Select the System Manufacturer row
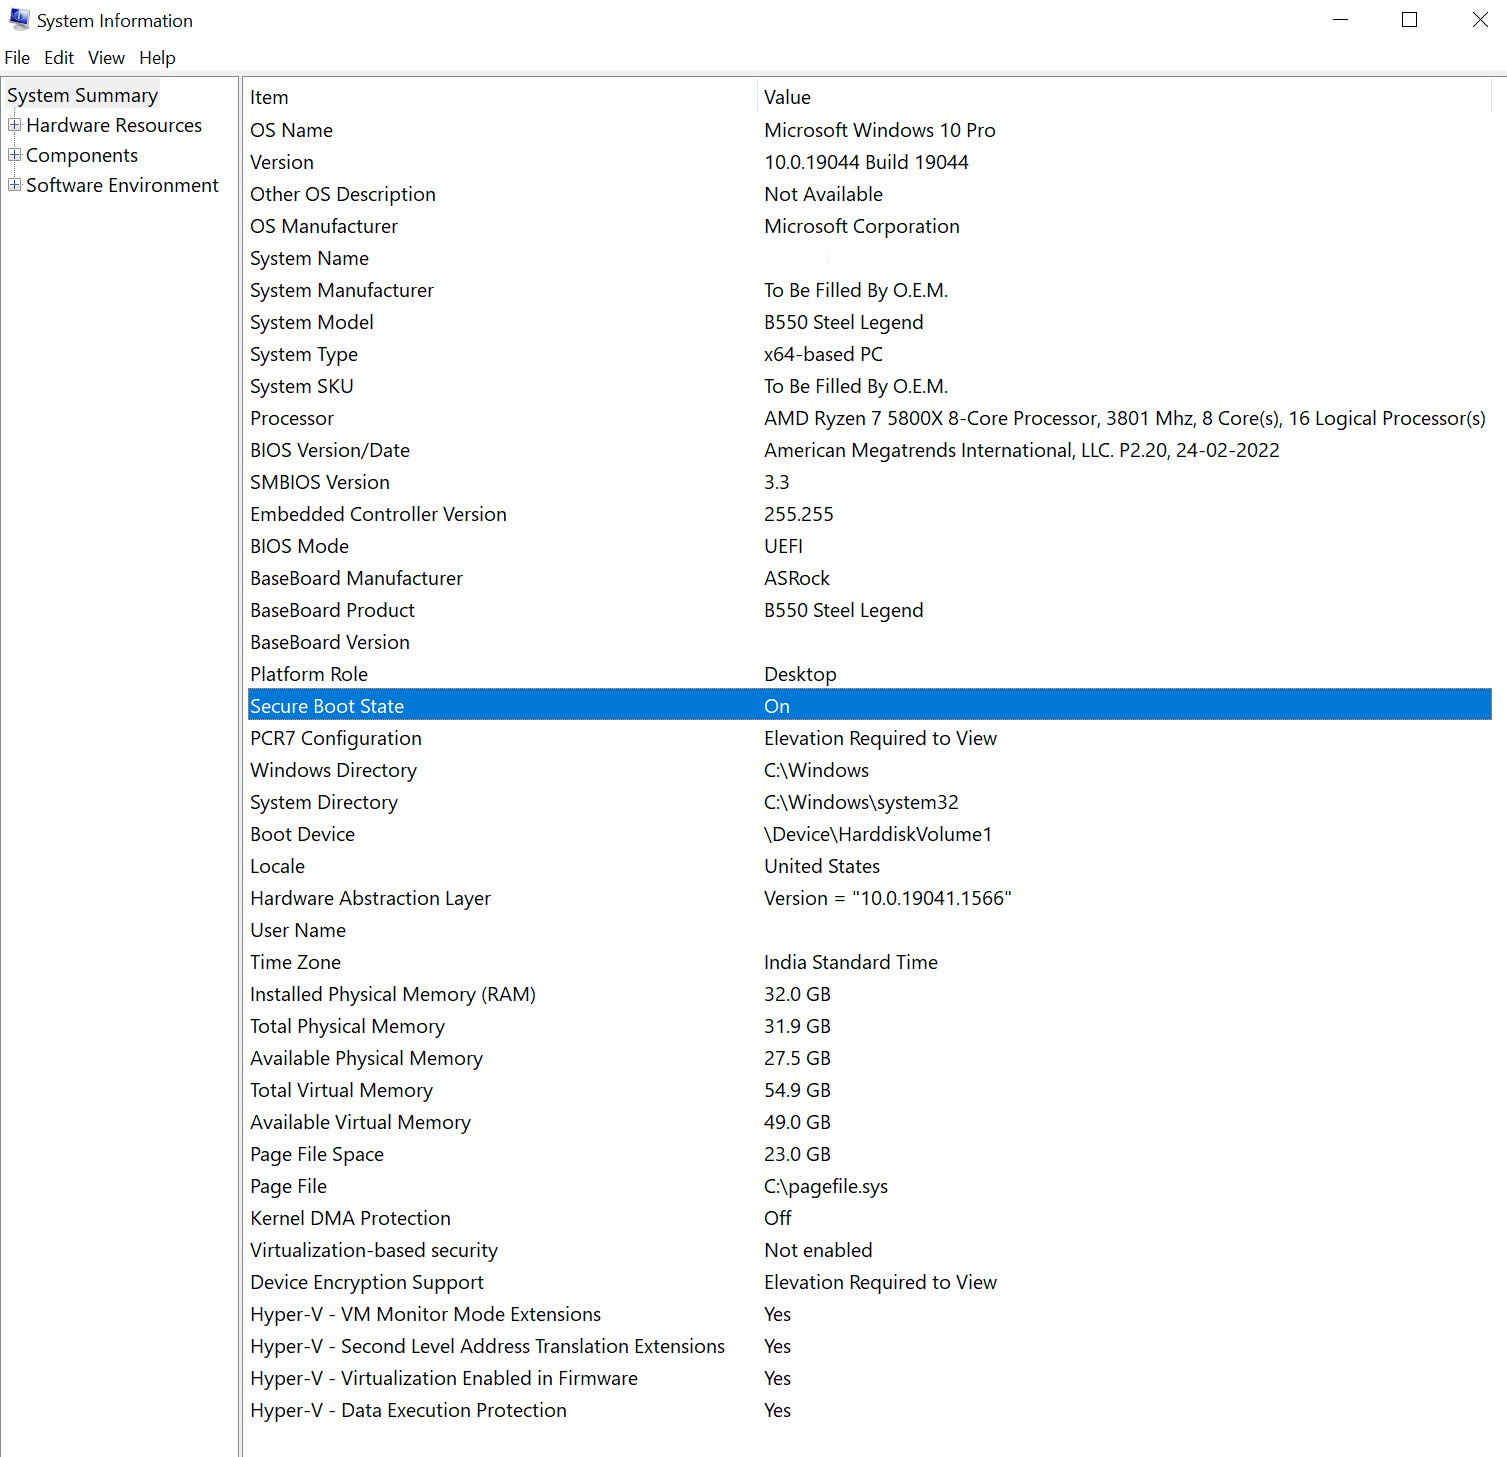 (x=869, y=290)
